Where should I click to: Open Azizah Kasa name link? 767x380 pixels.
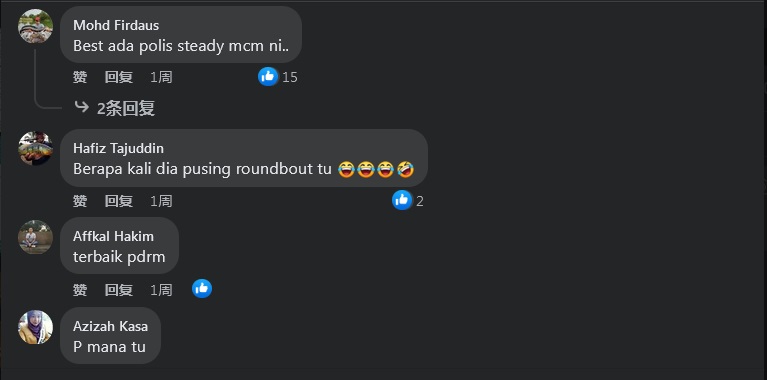[x=110, y=326]
